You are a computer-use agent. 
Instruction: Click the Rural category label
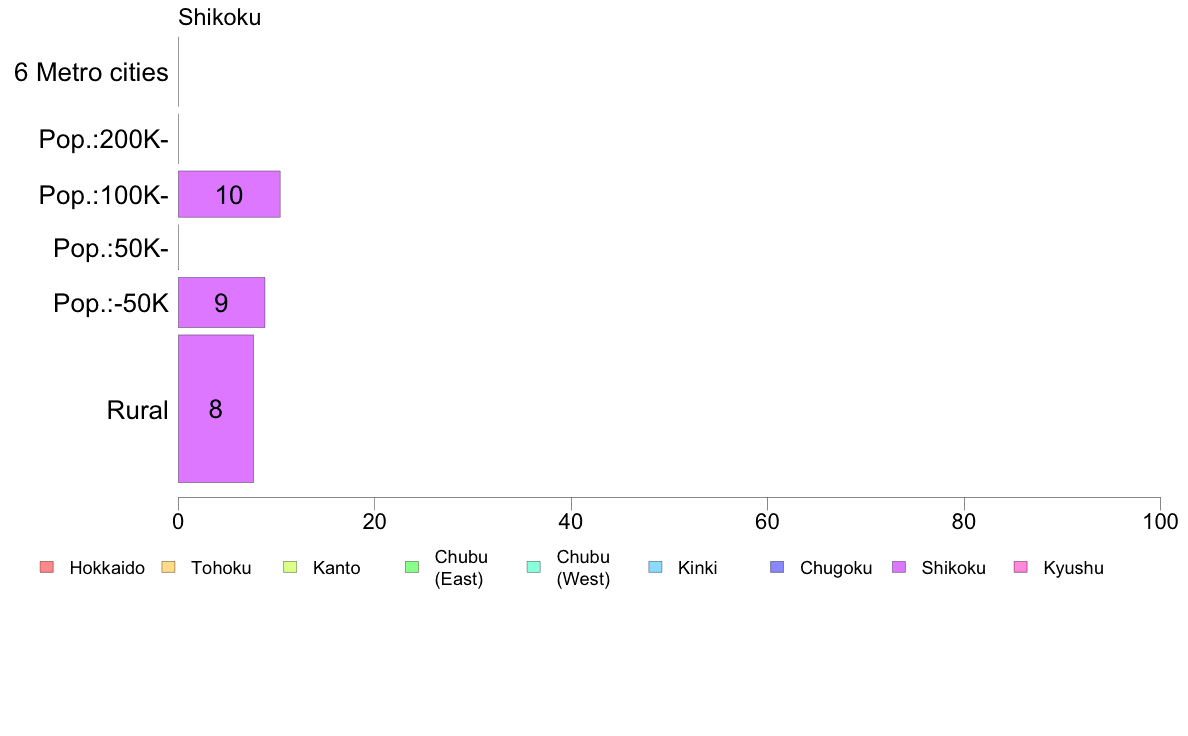point(137,410)
